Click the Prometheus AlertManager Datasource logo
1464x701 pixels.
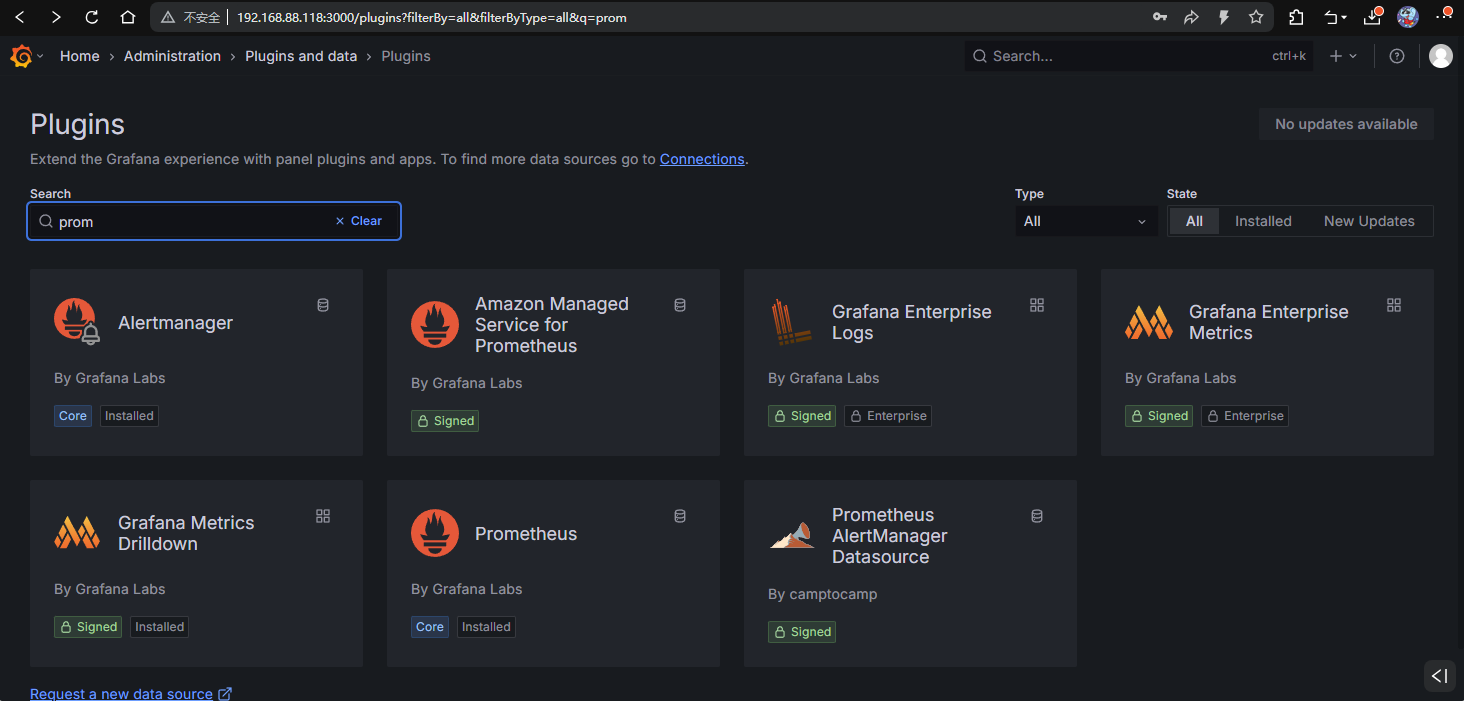click(x=792, y=536)
